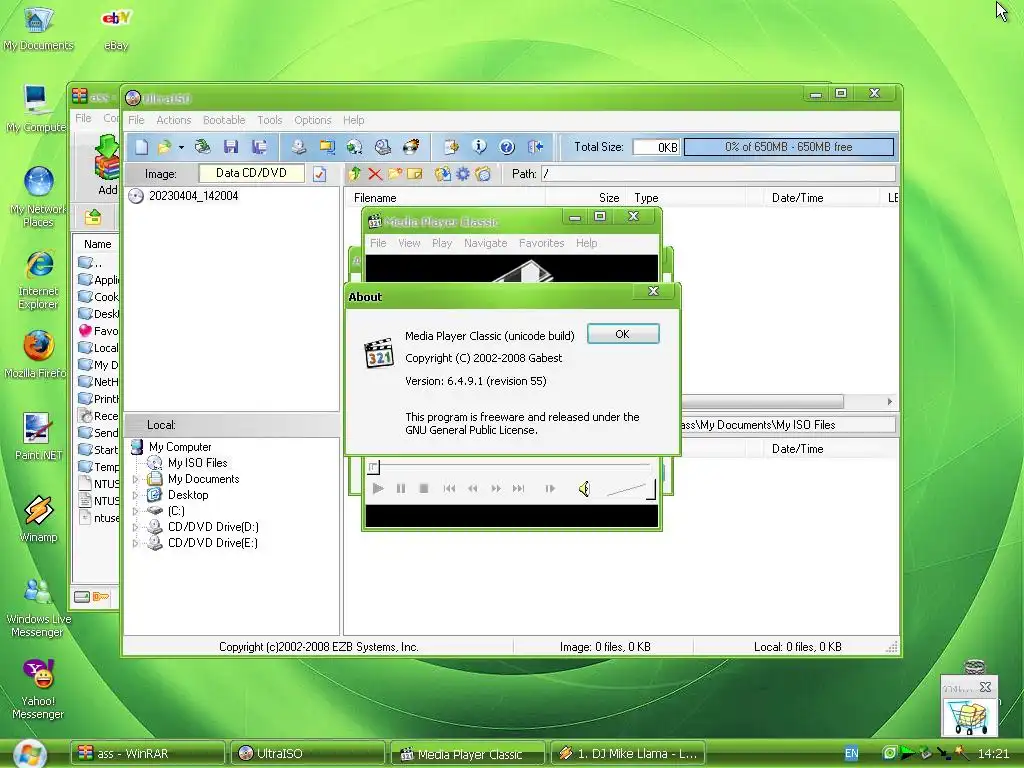Click the blue info icon in UltraISO toolbar
1024x768 pixels.
pyautogui.click(x=479, y=147)
